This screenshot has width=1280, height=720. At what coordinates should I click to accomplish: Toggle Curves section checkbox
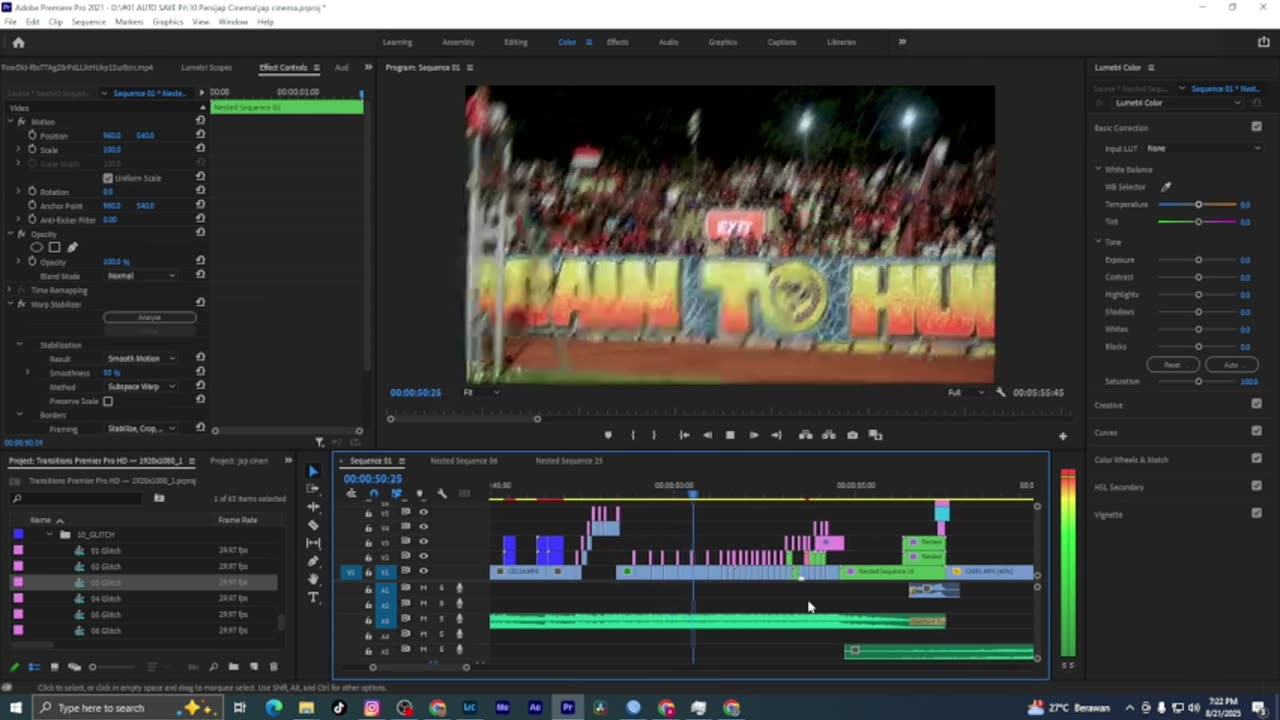click(x=1256, y=431)
